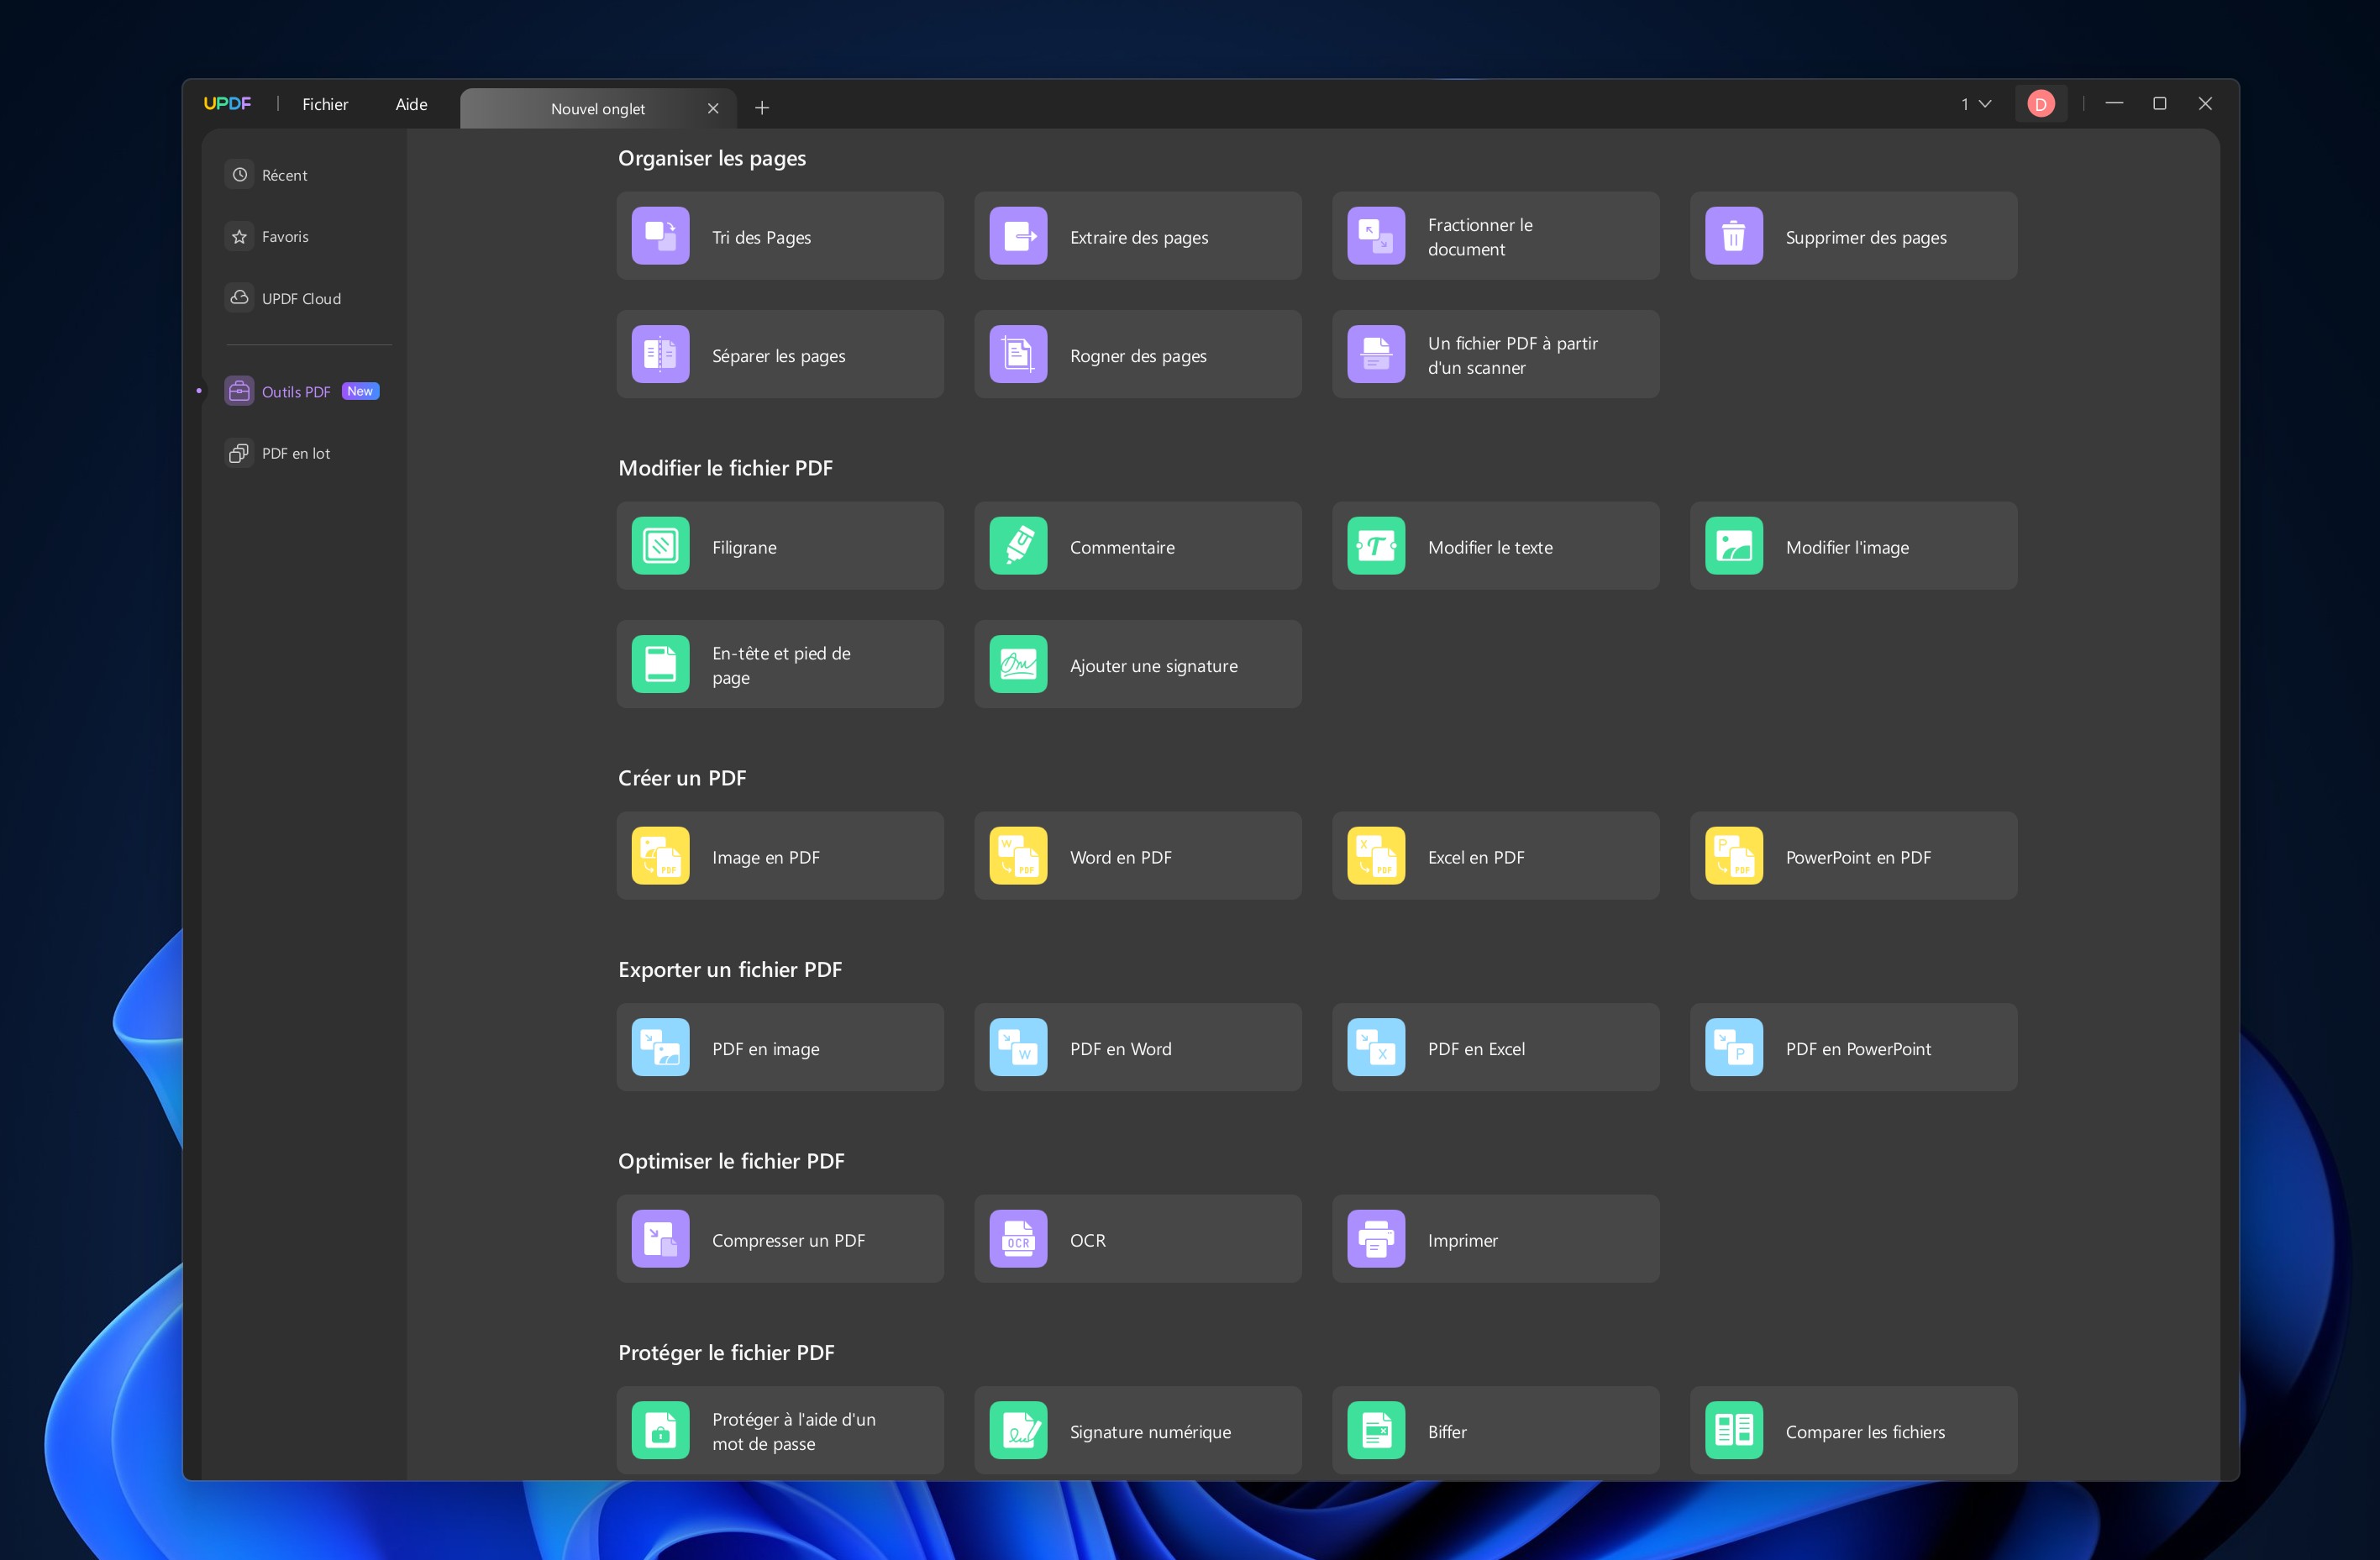Add a new tab with plus button
The width and height of the screenshot is (2380, 1560).
coord(762,108)
